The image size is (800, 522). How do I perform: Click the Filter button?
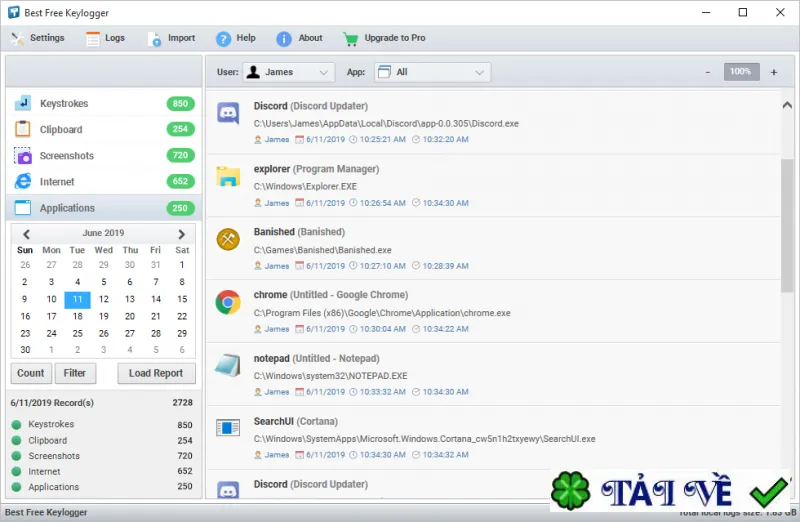click(74, 373)
